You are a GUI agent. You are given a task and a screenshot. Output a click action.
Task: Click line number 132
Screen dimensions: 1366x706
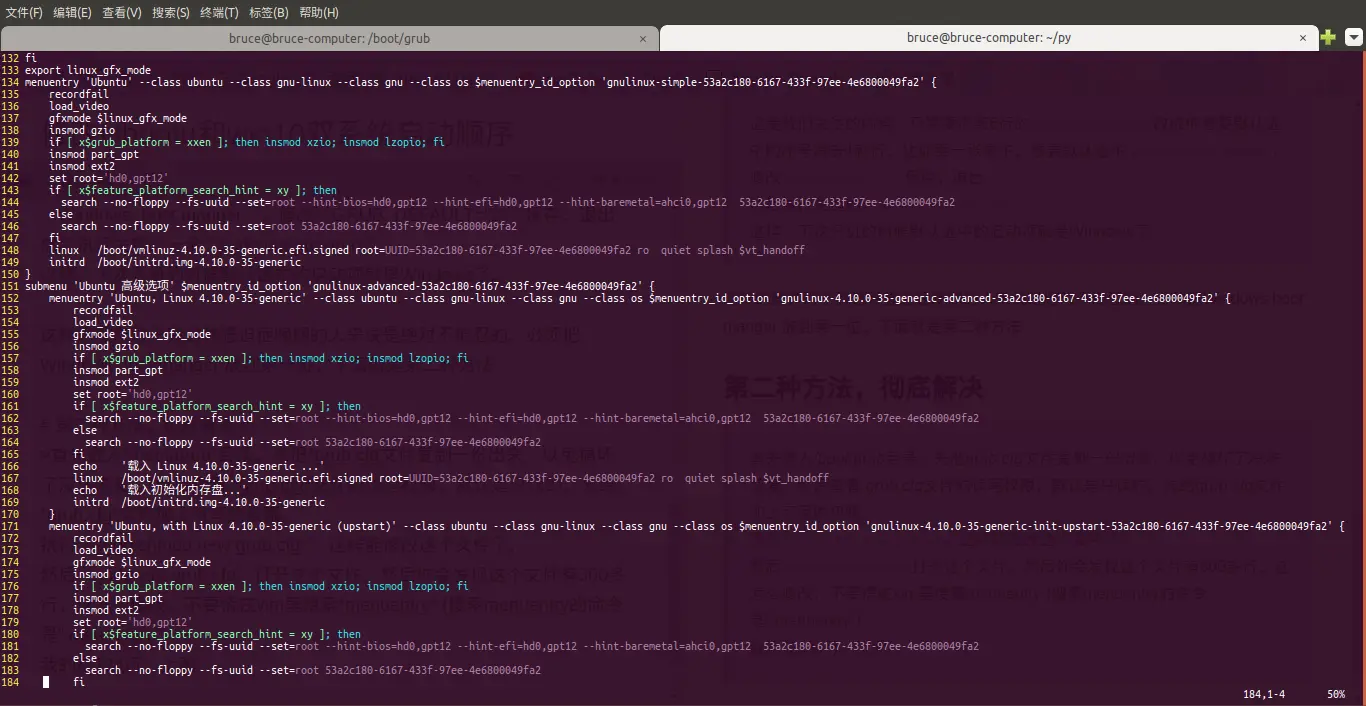(x=10, y=58)
